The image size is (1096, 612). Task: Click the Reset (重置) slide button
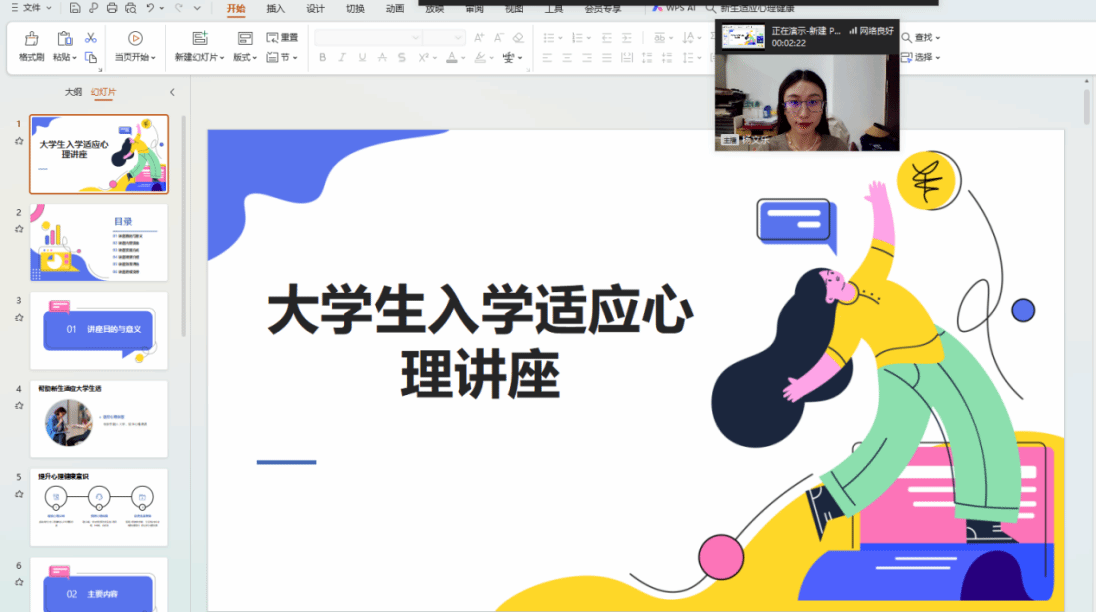[x=282, y=38]
